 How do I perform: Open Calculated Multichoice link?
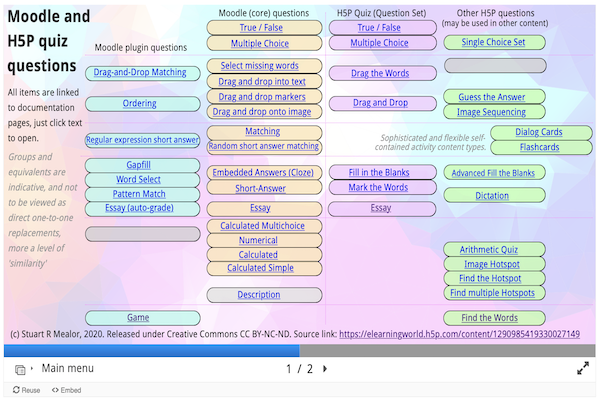click(x=262, y=226)
